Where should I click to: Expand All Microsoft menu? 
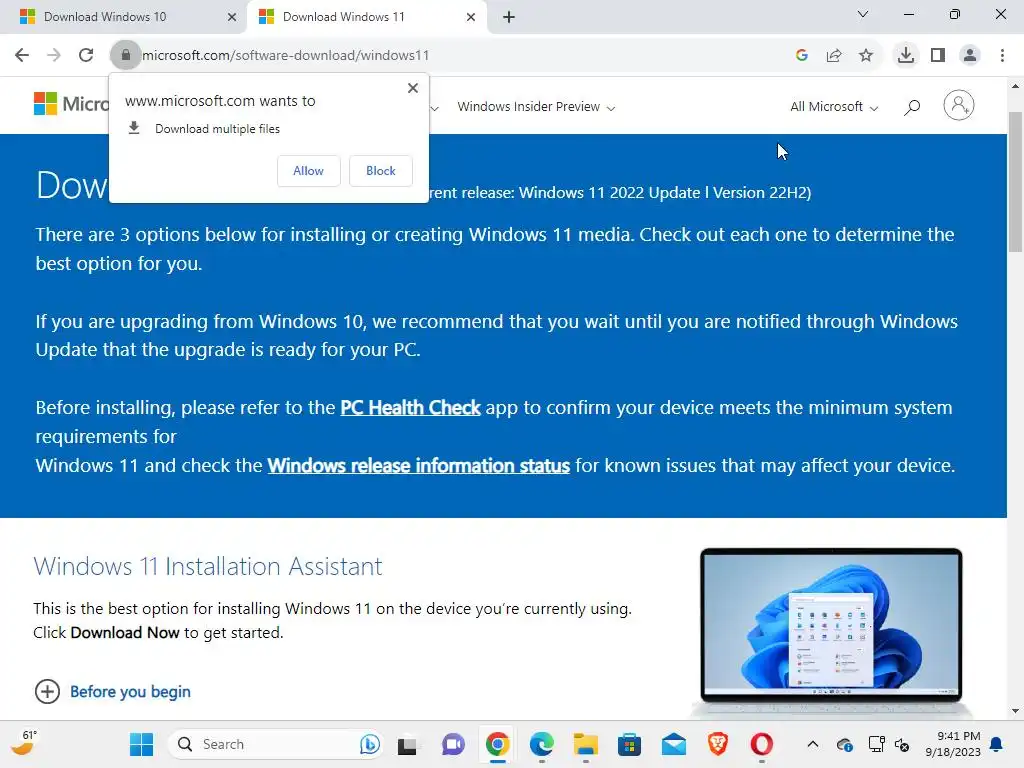coord(834,107)
